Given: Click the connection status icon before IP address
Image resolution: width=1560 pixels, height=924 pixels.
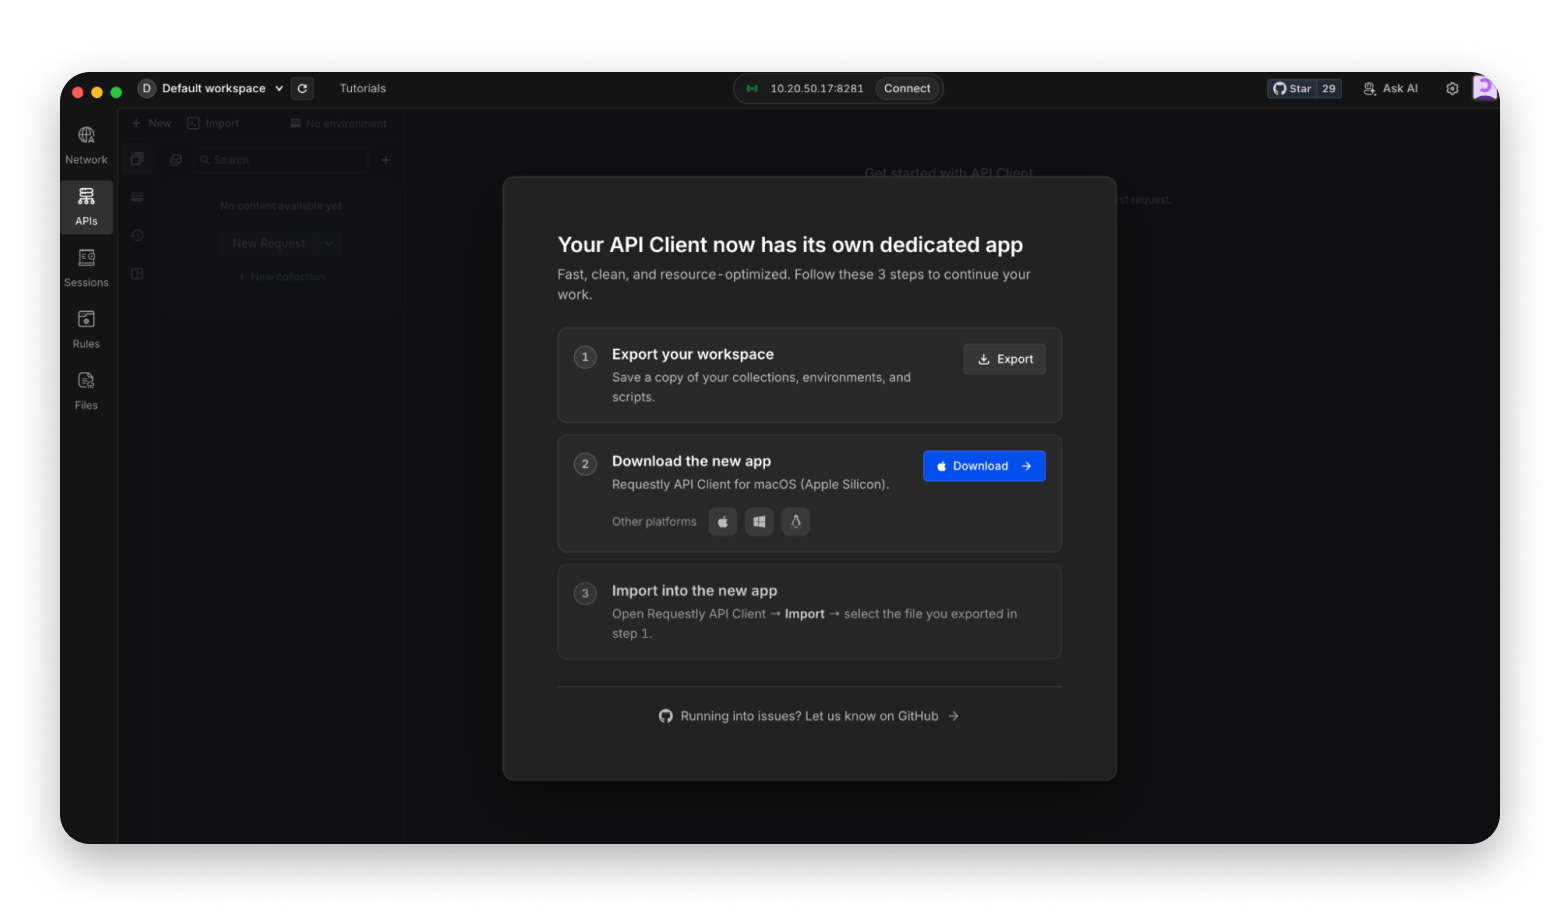Looking at the screenshot, I should (x=752, y=88).
